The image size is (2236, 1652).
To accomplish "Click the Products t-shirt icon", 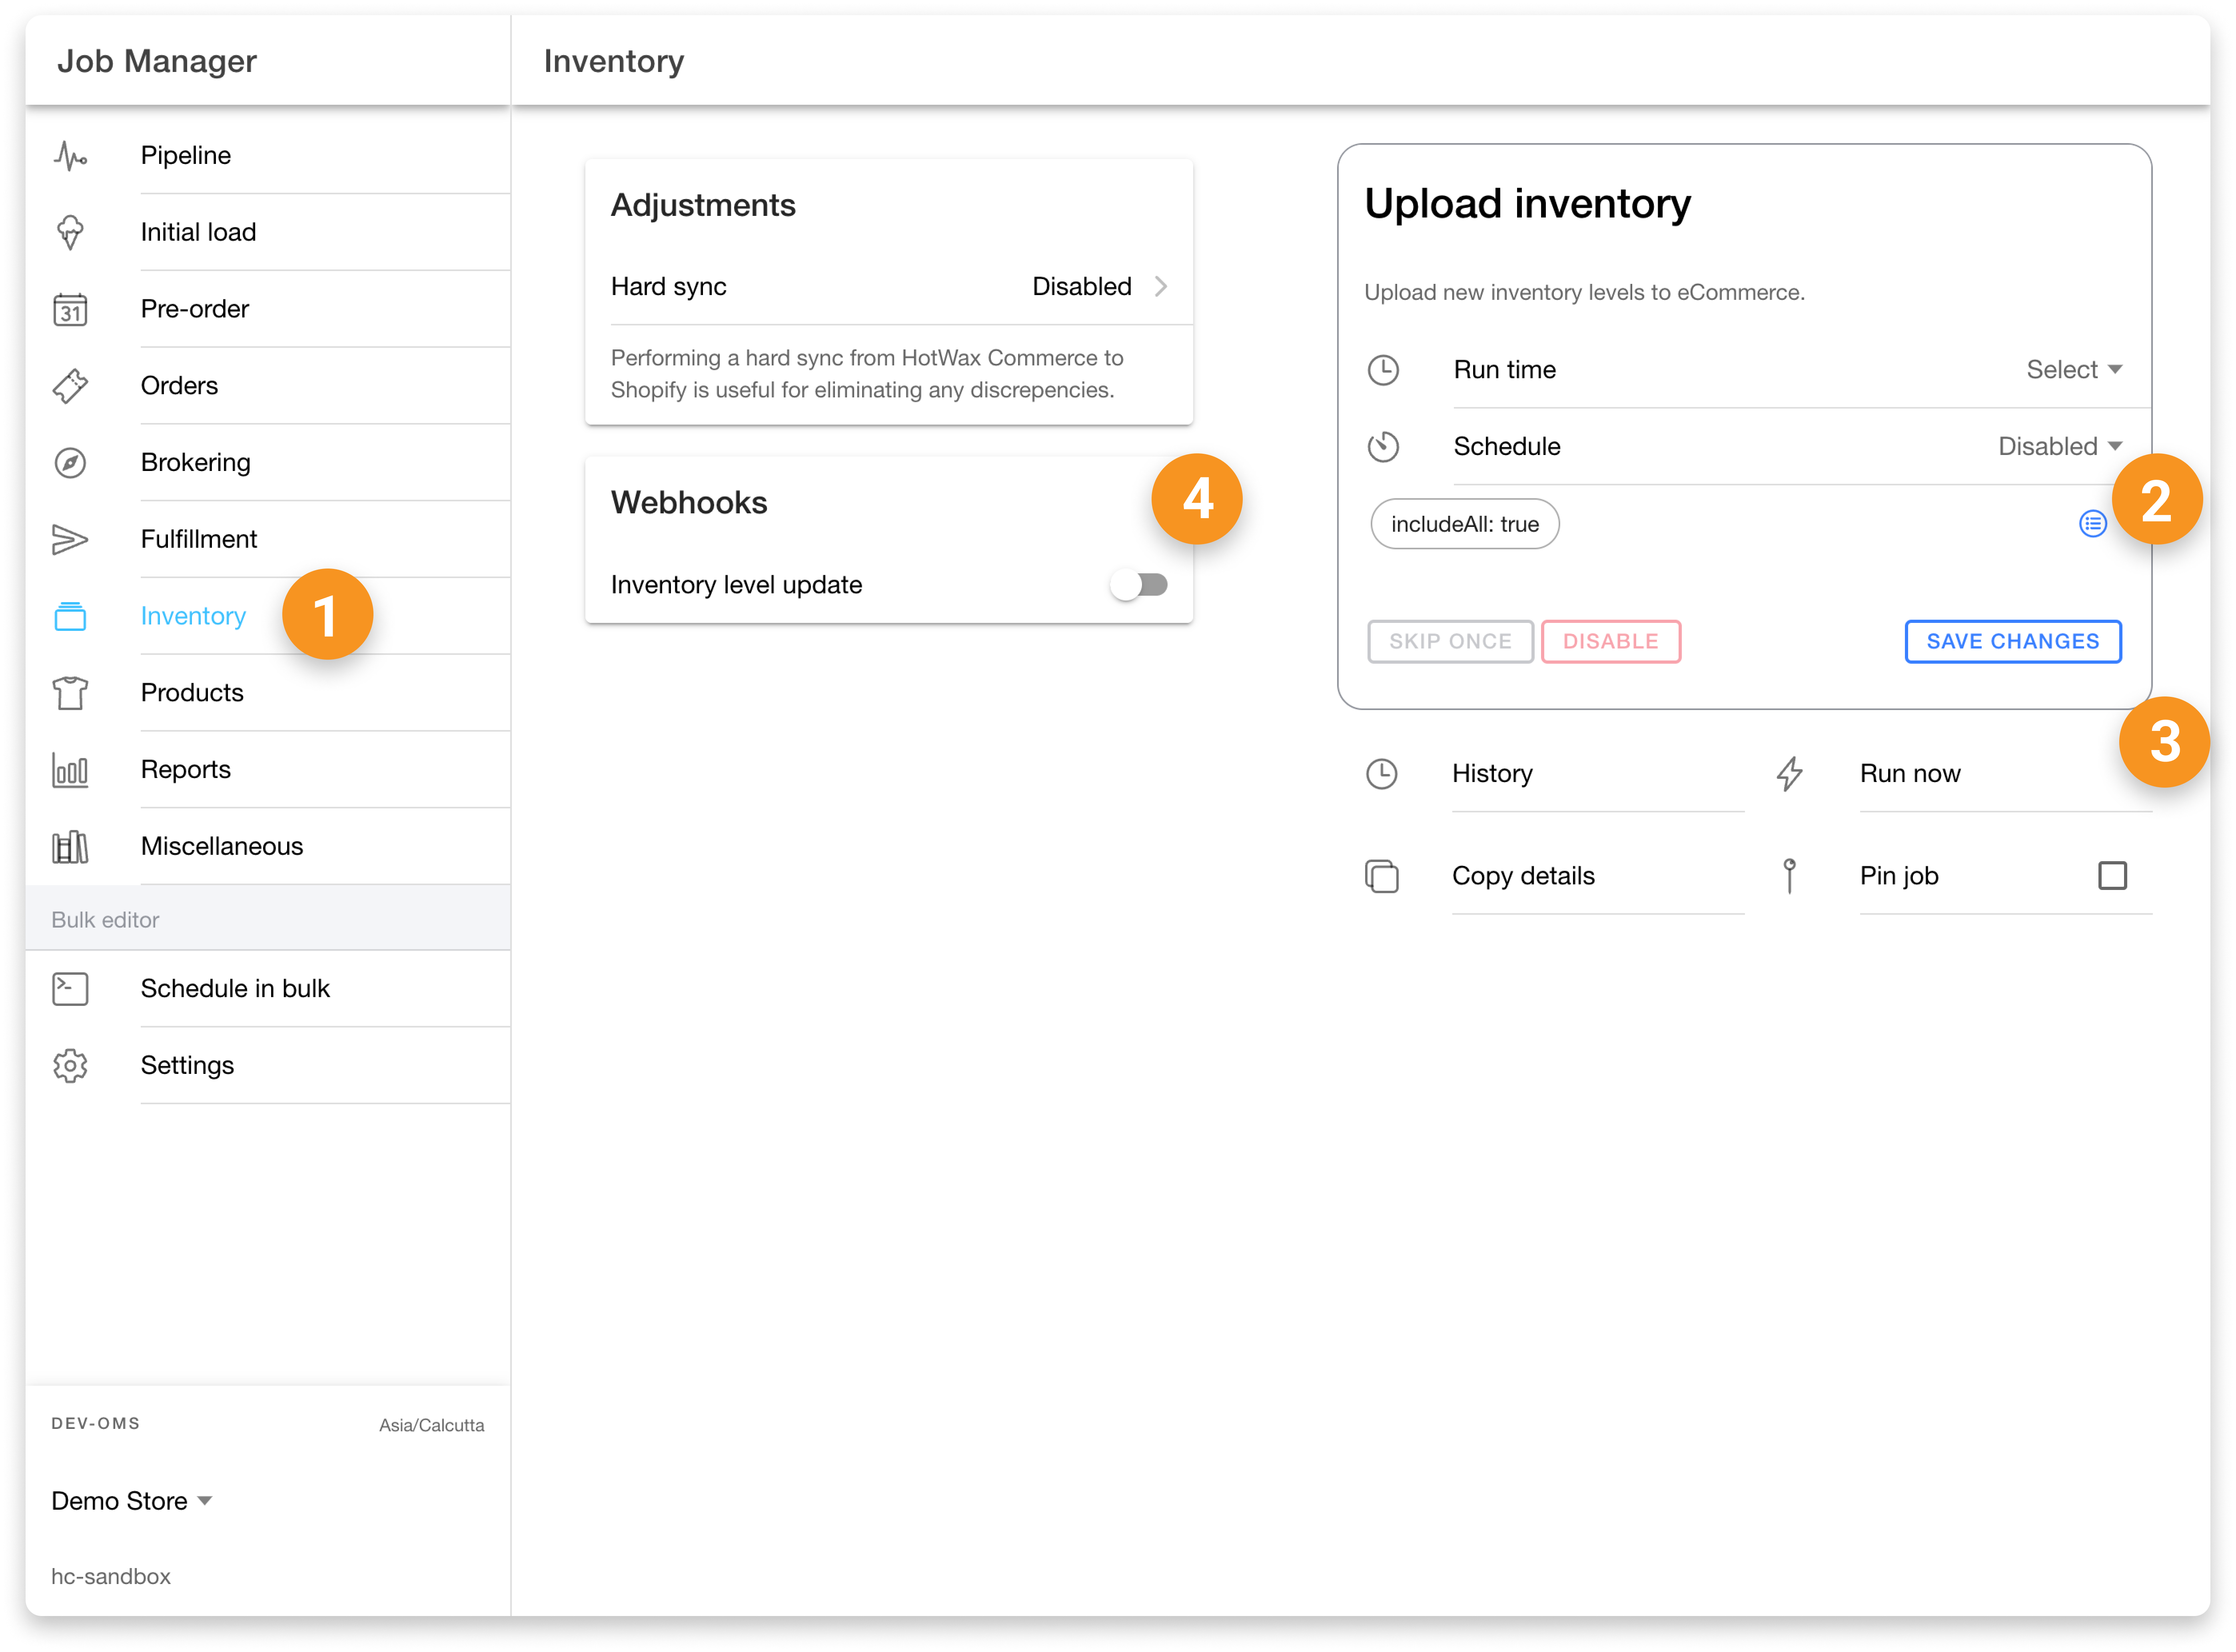I will click(x=70, y=693).
